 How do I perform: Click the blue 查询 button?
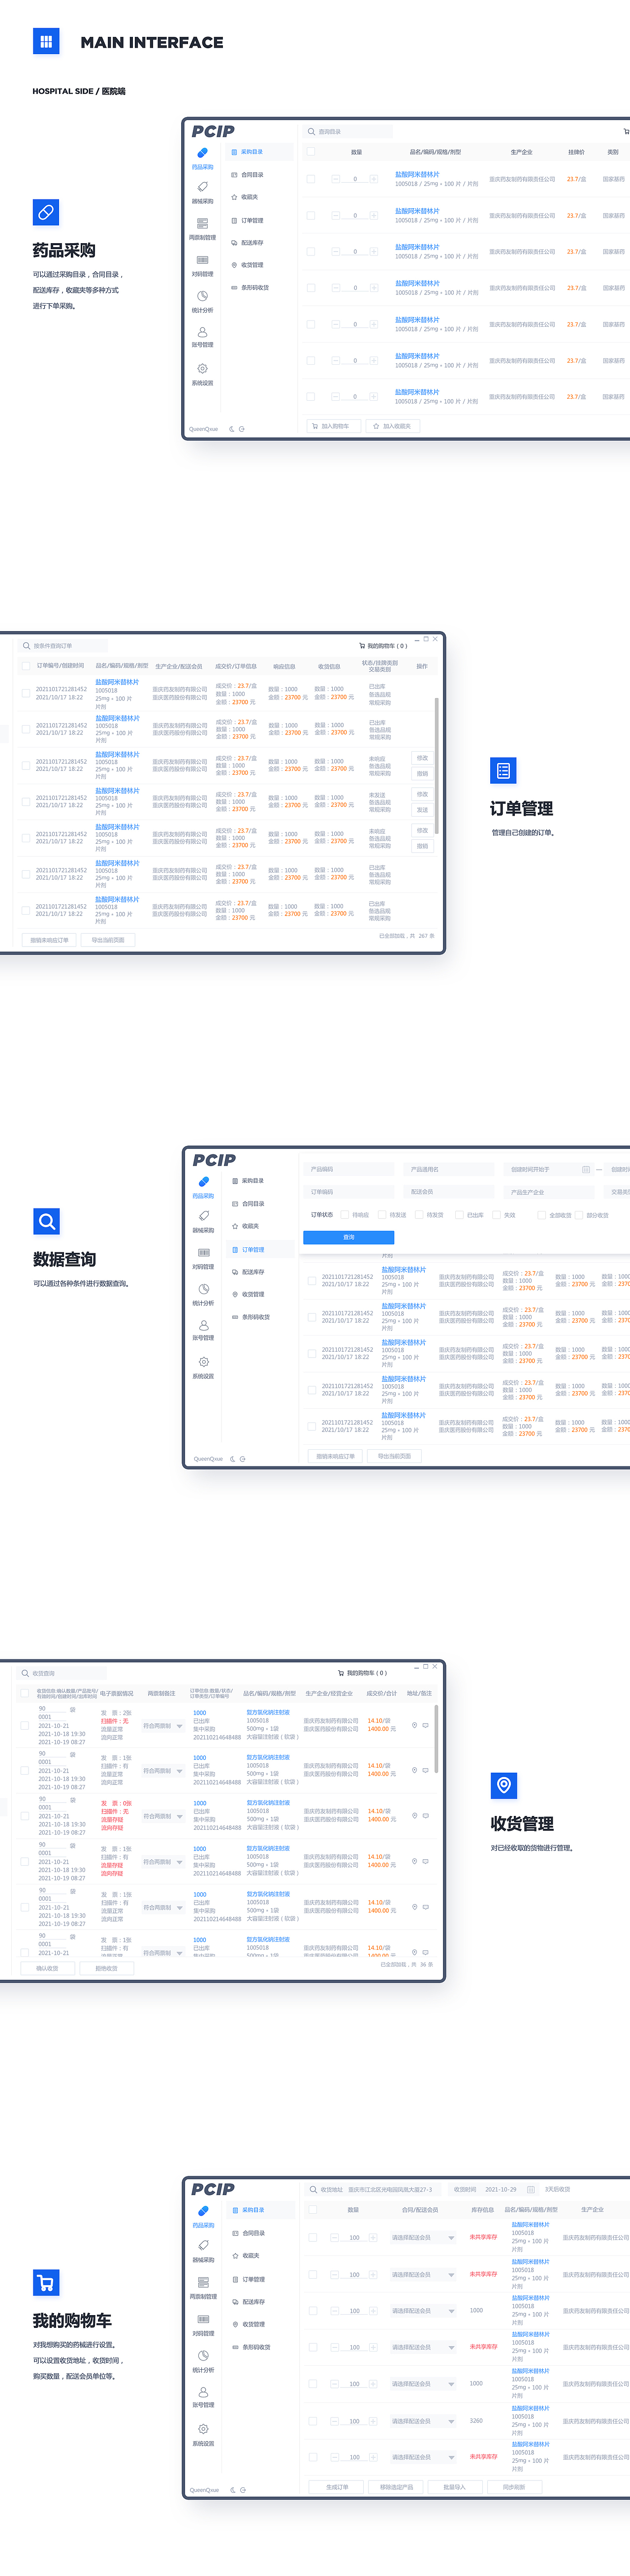[x=349, y=1237]
